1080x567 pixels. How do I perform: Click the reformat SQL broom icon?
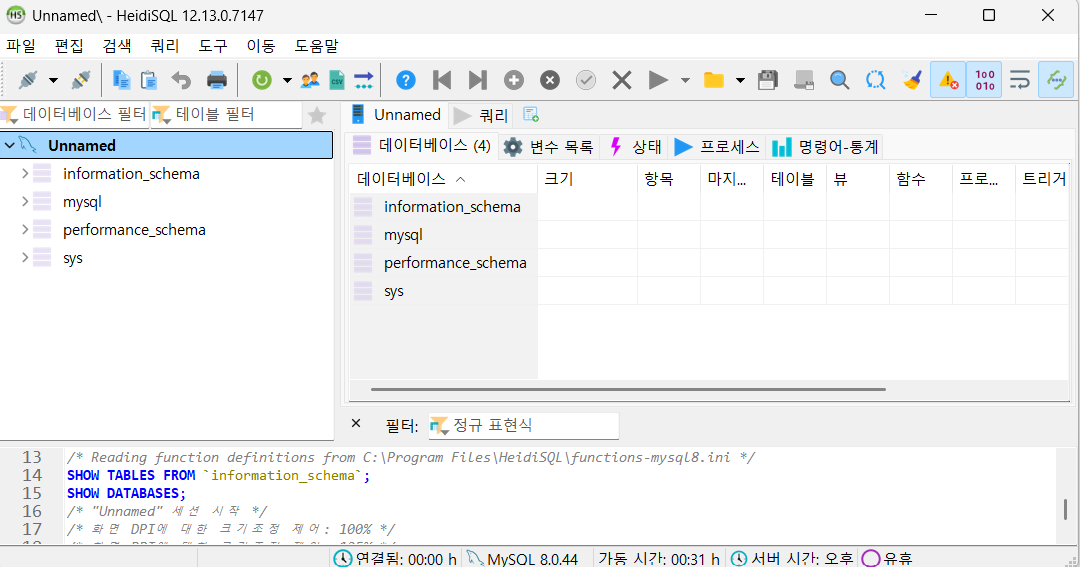coord(912,80)
